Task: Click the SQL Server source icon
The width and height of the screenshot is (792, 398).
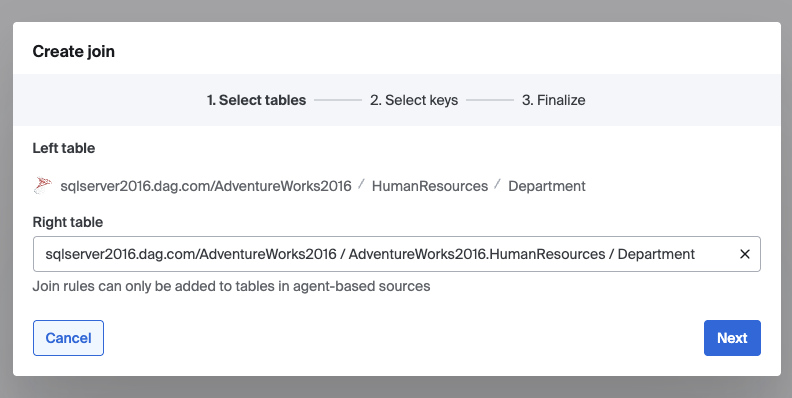Action: point(42,186)
